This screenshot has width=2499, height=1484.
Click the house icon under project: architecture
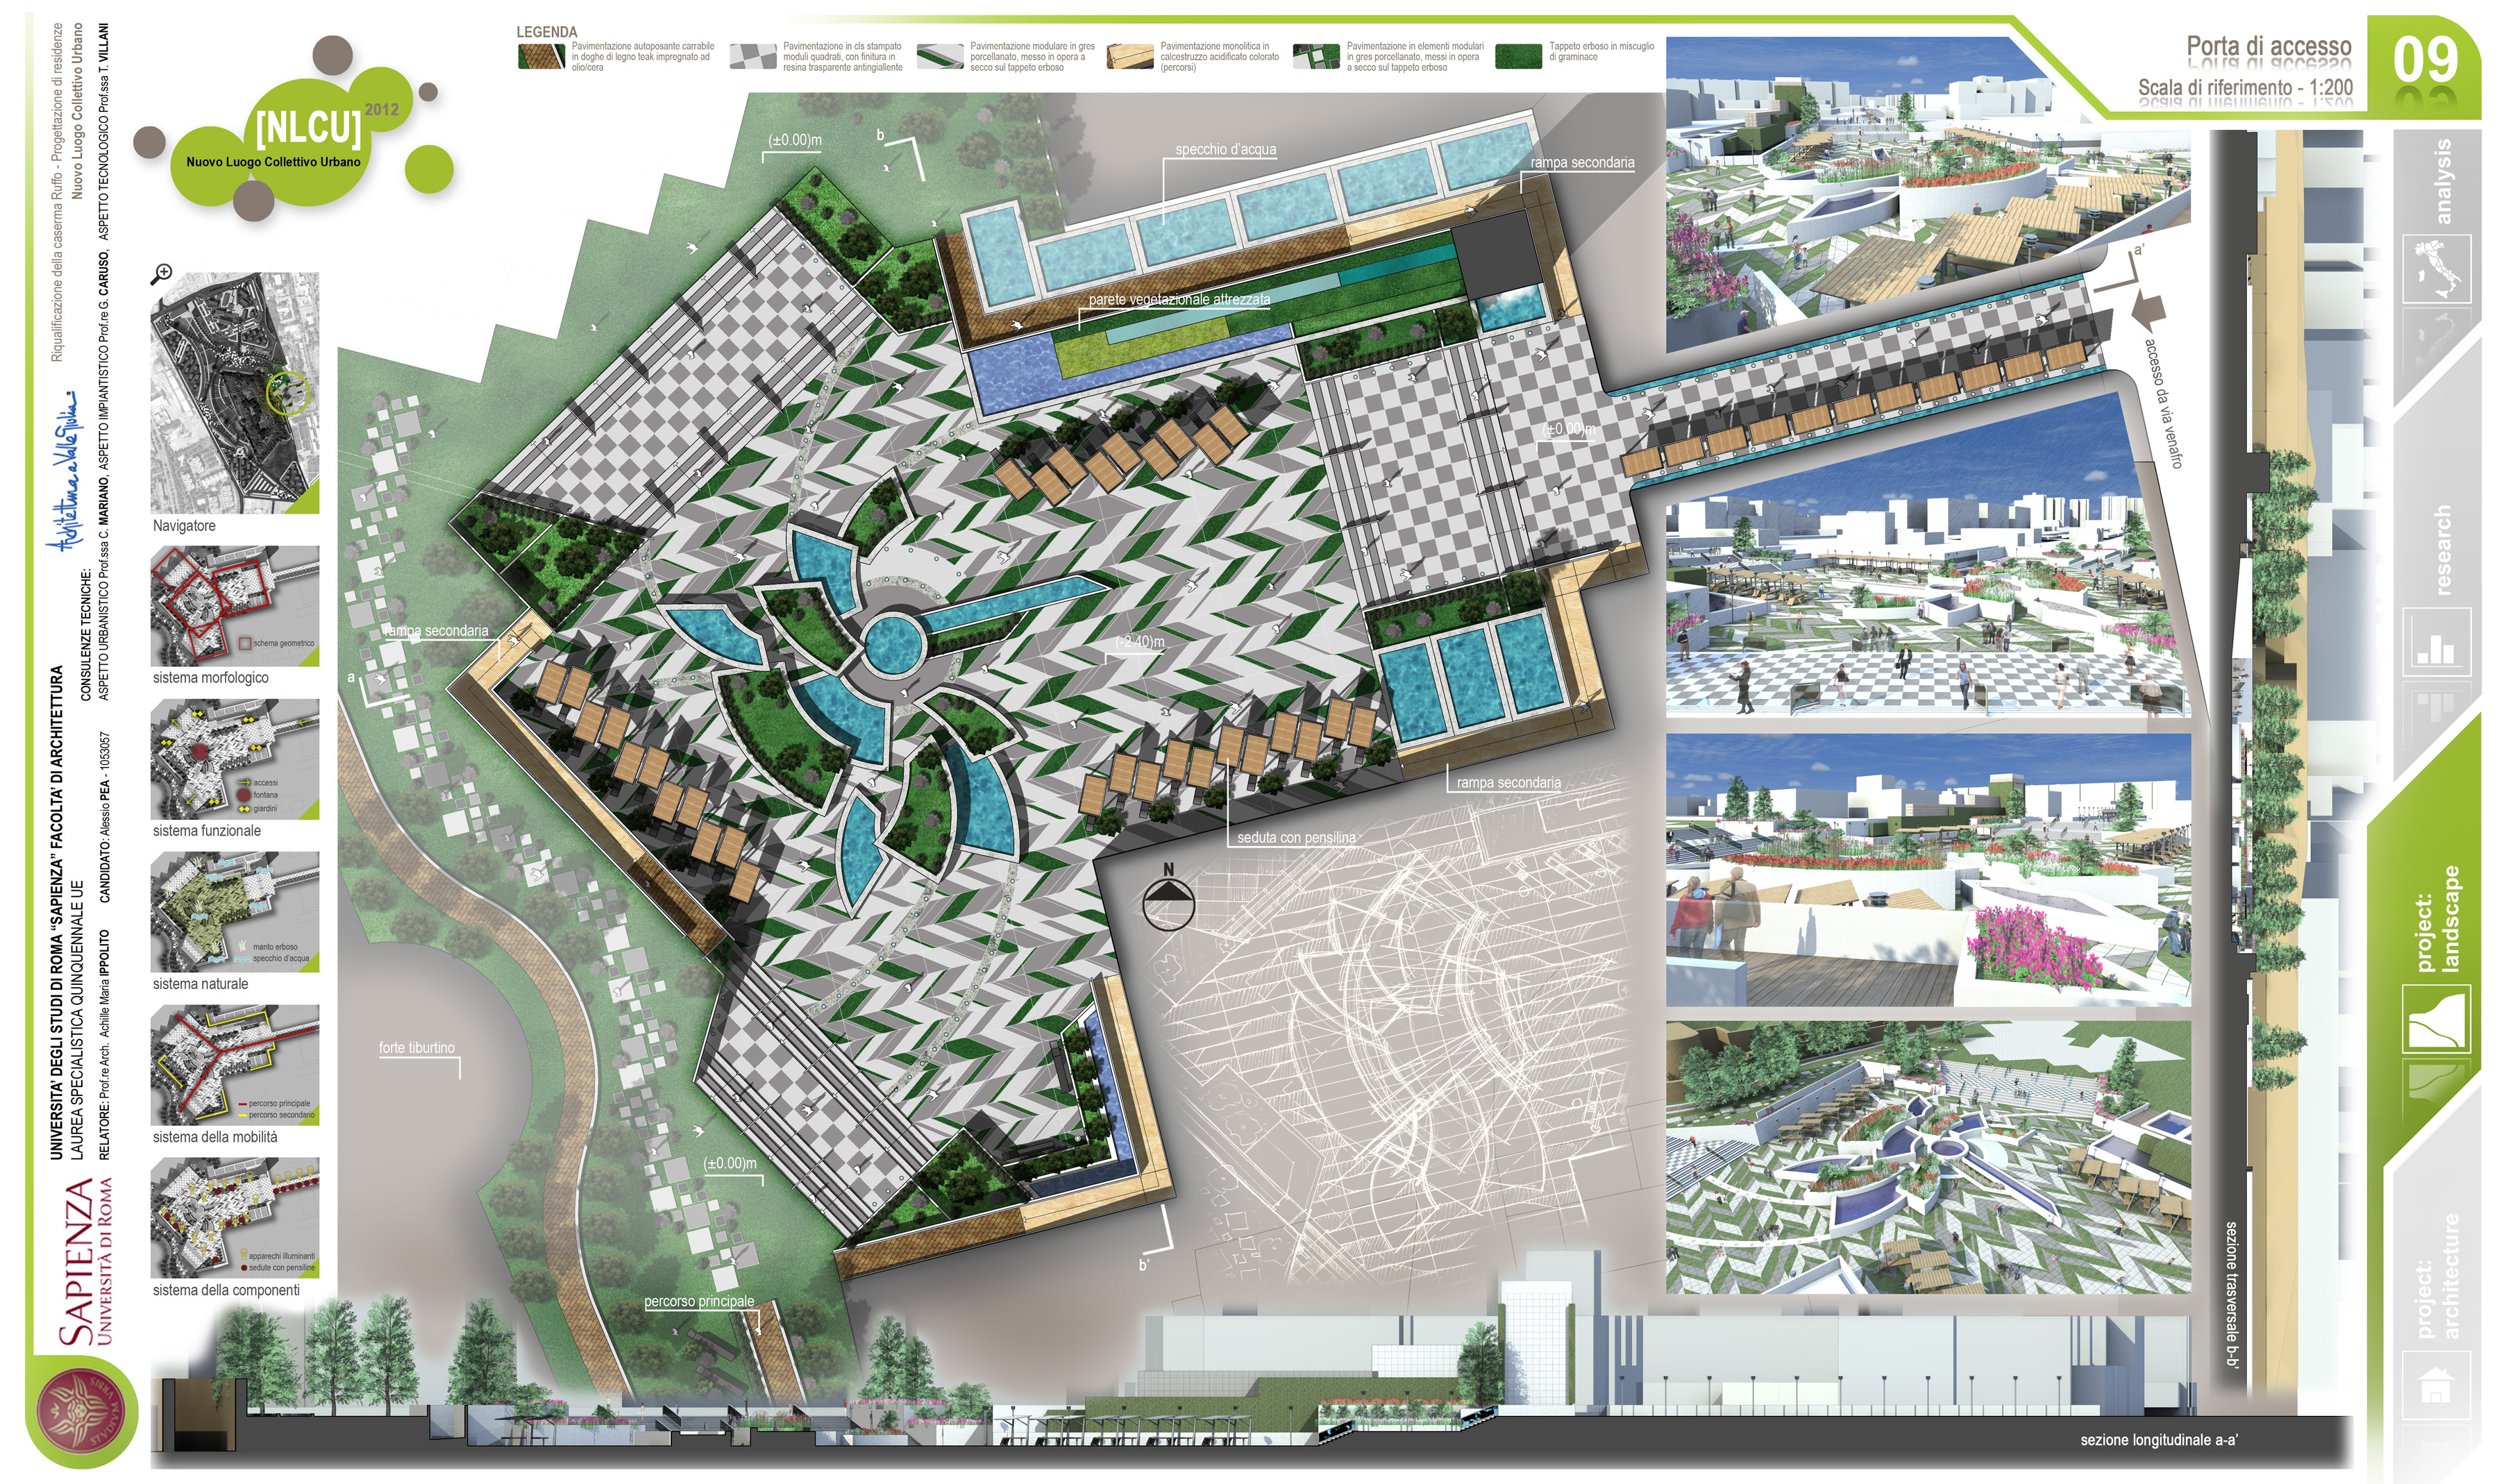(2436, 1386)
